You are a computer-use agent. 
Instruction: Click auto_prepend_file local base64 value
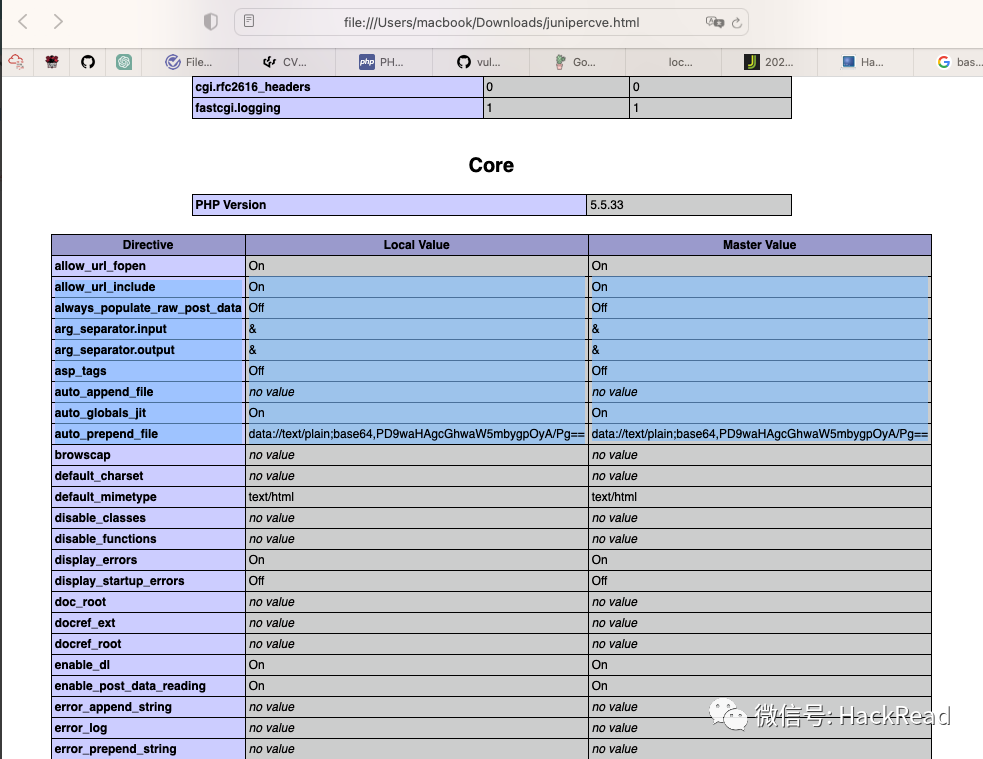tap(417, 434)
